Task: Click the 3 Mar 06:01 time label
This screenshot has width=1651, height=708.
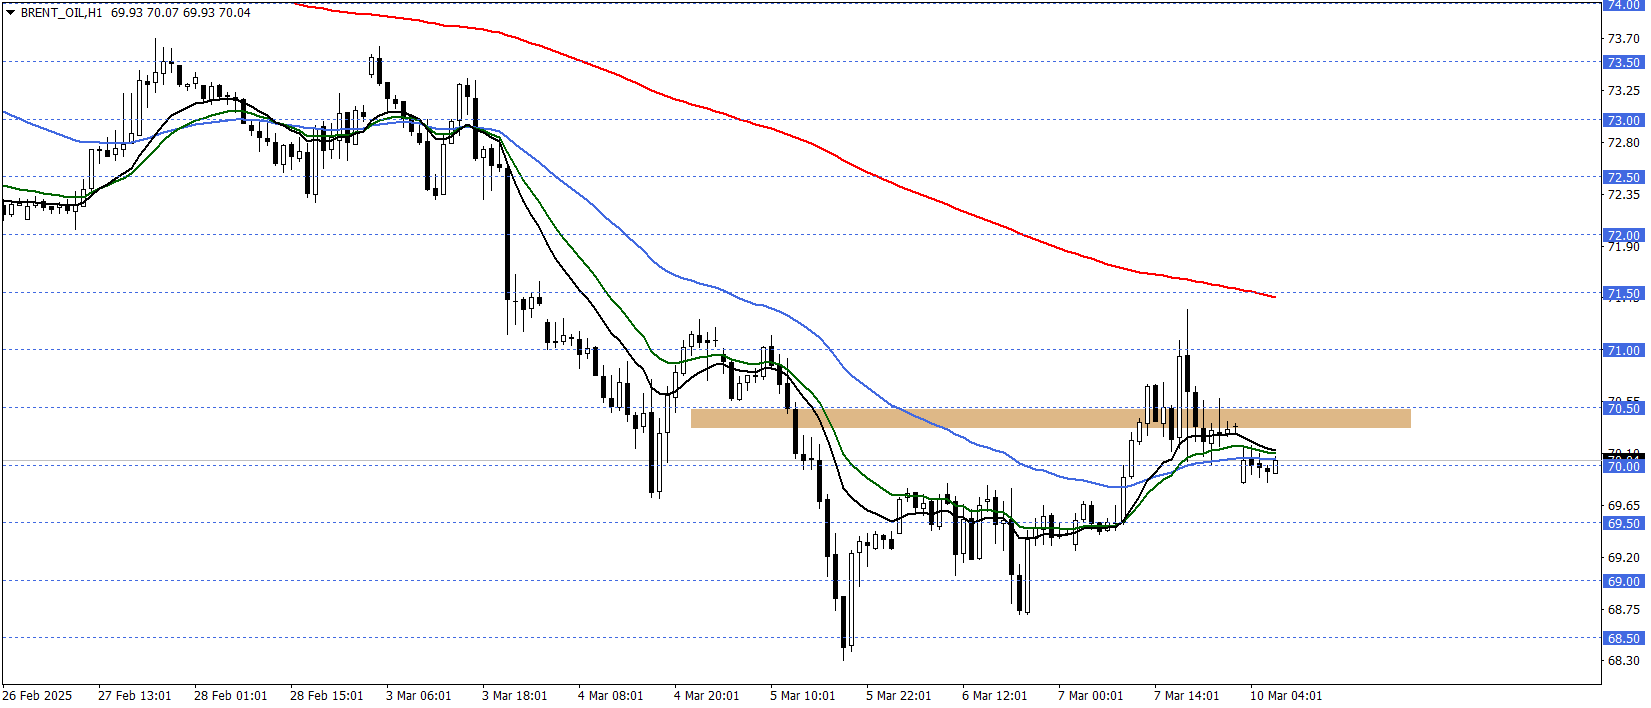Action: coord(419,695)
